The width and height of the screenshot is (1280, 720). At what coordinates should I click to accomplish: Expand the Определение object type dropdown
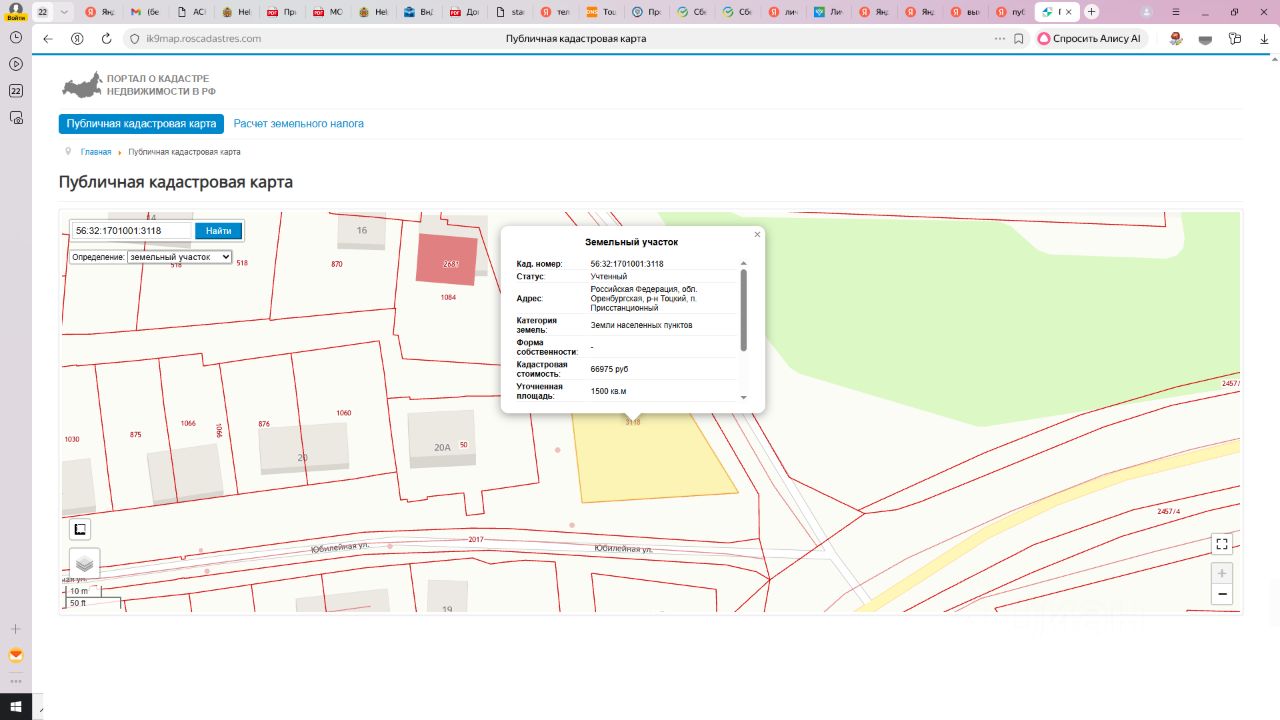179,257
